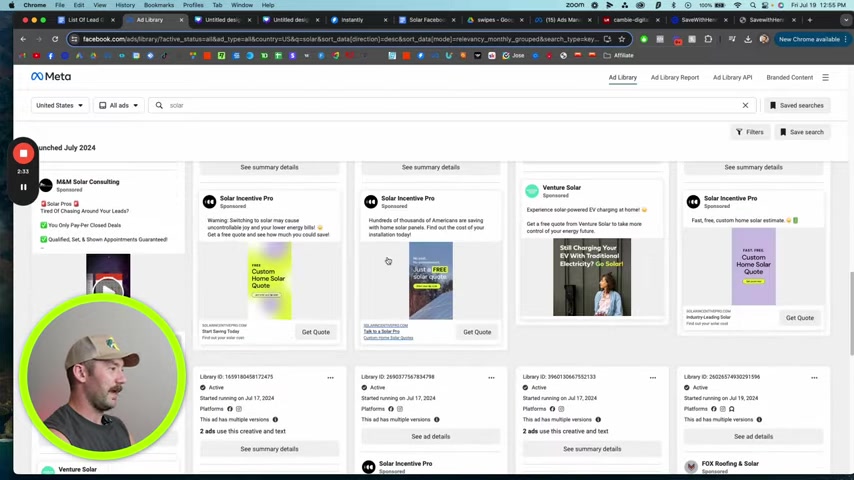The width and height of the screenshot is (854, 480).
Task: Click Audience Network platform icon on Jul 19 ad
Action: [731, 409]
